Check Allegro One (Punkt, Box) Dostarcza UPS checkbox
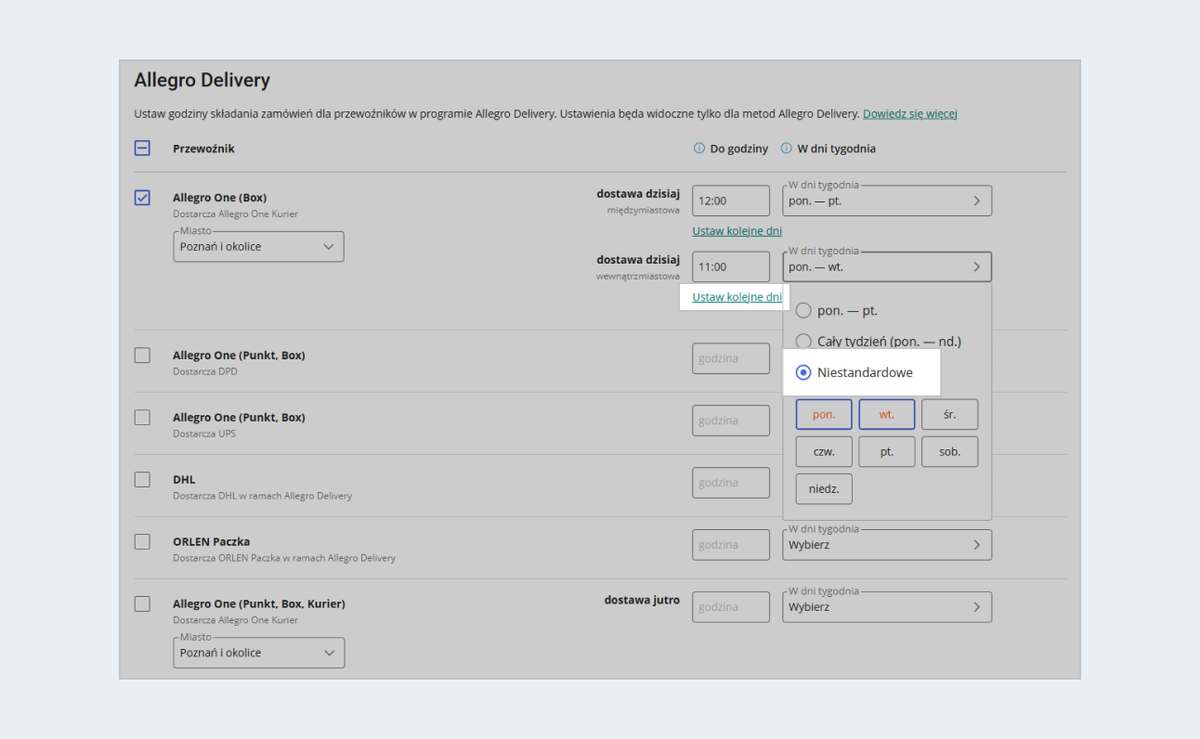Image resolution: width=1200 pixels, height=739 pixels. [142, 417]
